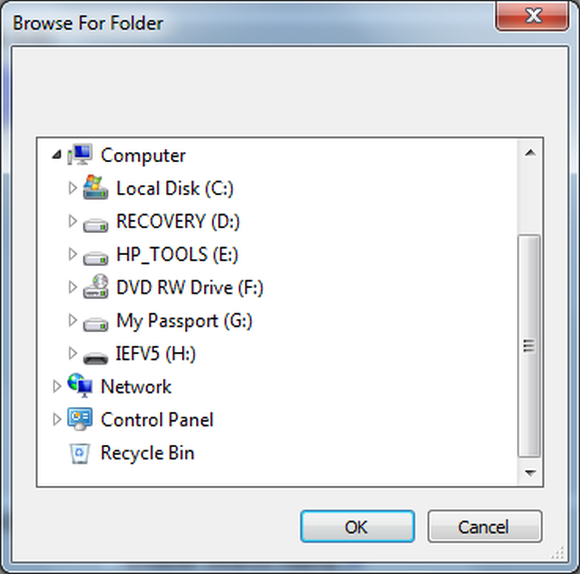This screenshot has height=574, width=580.
Task: Select the HP_TOOLS (E:) folder entry
Action: pyautogui.click(x=177, y=254)
